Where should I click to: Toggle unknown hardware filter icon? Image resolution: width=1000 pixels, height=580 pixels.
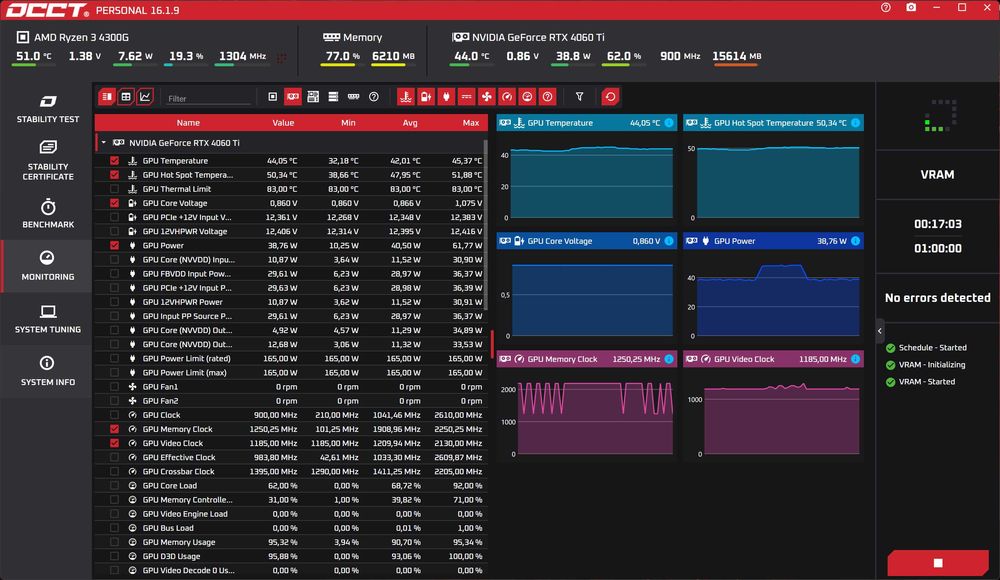click(x=374, y=97)
